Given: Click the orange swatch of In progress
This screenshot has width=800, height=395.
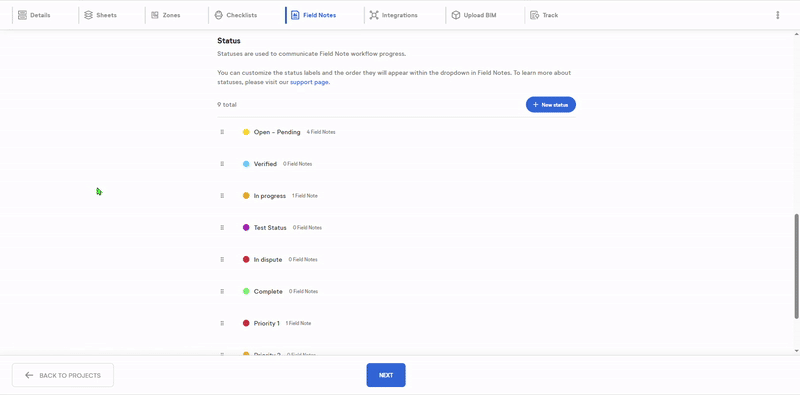Looking at the screenshot, I should [x=246, y=195].
